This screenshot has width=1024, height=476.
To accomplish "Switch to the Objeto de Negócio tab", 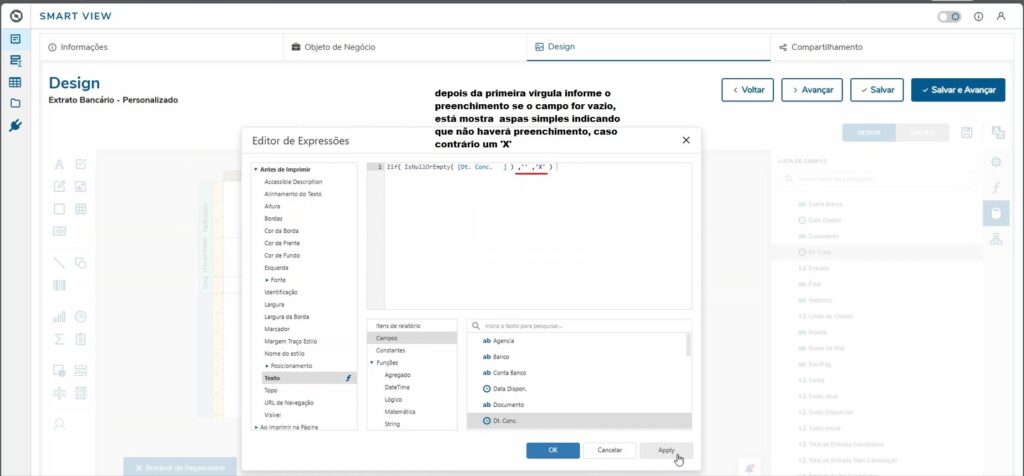I will tap(404, 47).
